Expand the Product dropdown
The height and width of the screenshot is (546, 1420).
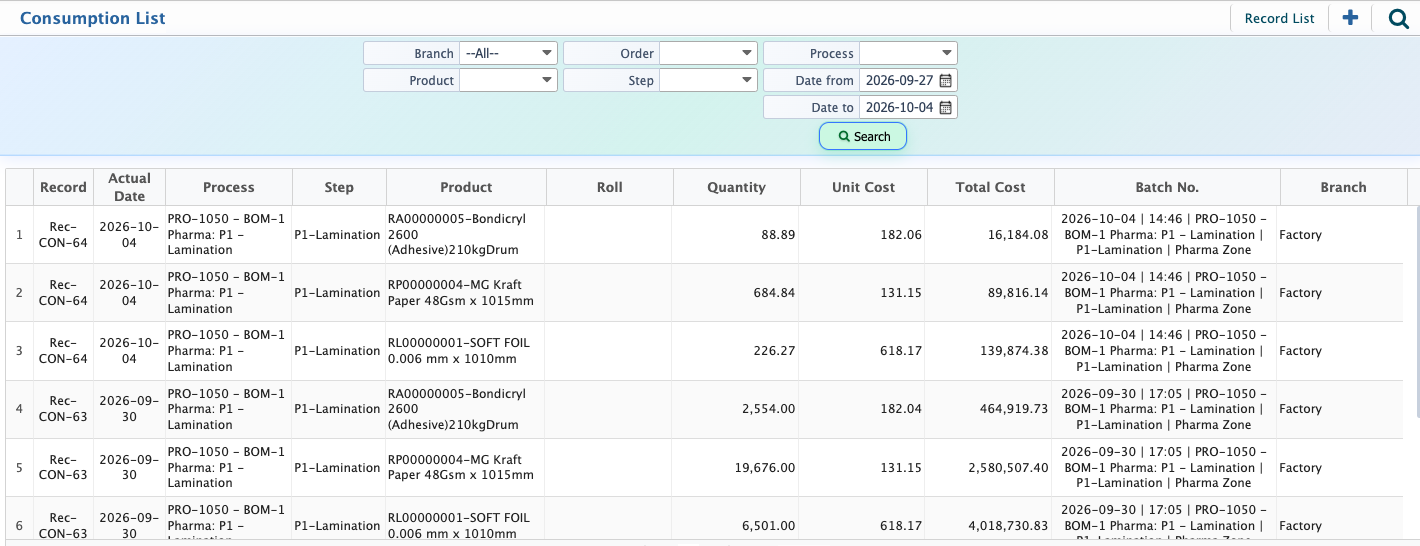[508, 80]
